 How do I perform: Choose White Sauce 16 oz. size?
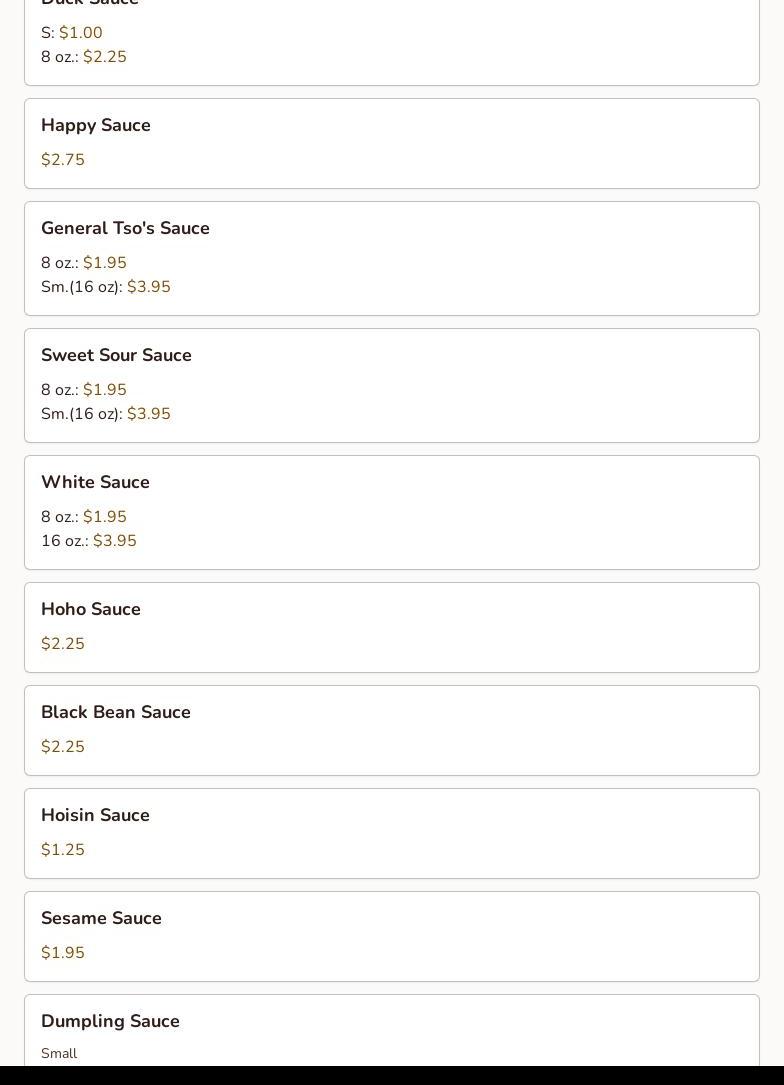pyautogui.click(x=89, y=541)
